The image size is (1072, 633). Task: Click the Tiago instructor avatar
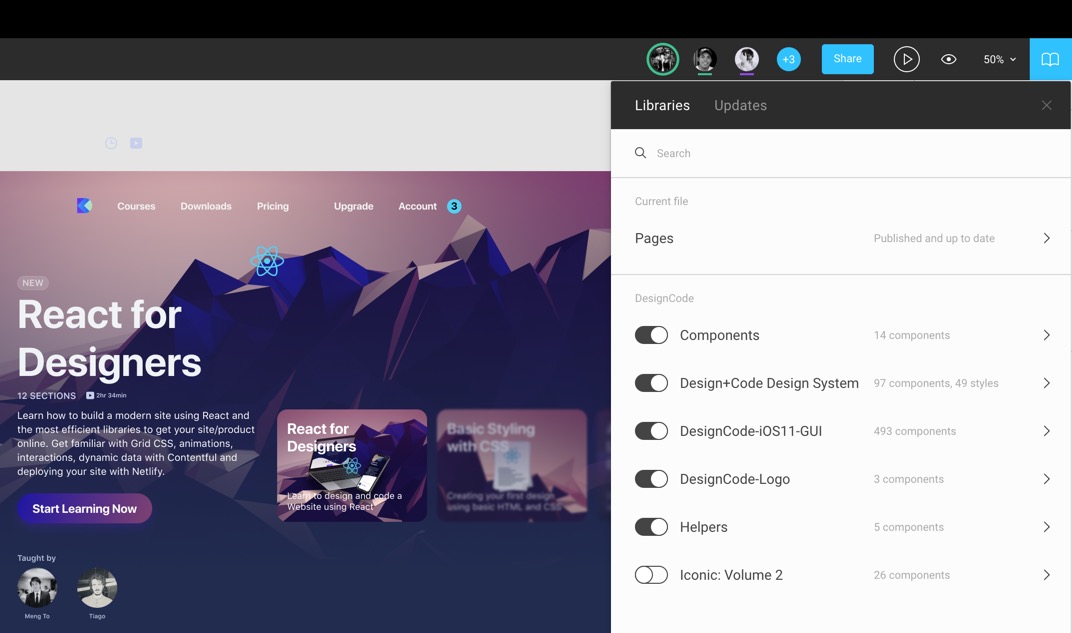tap(97, 588)
